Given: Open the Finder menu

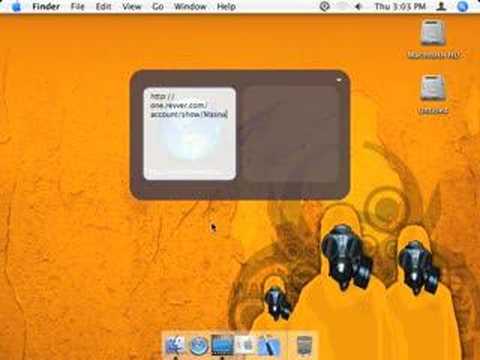Looking at the screenshot, I should coord(46,6).
